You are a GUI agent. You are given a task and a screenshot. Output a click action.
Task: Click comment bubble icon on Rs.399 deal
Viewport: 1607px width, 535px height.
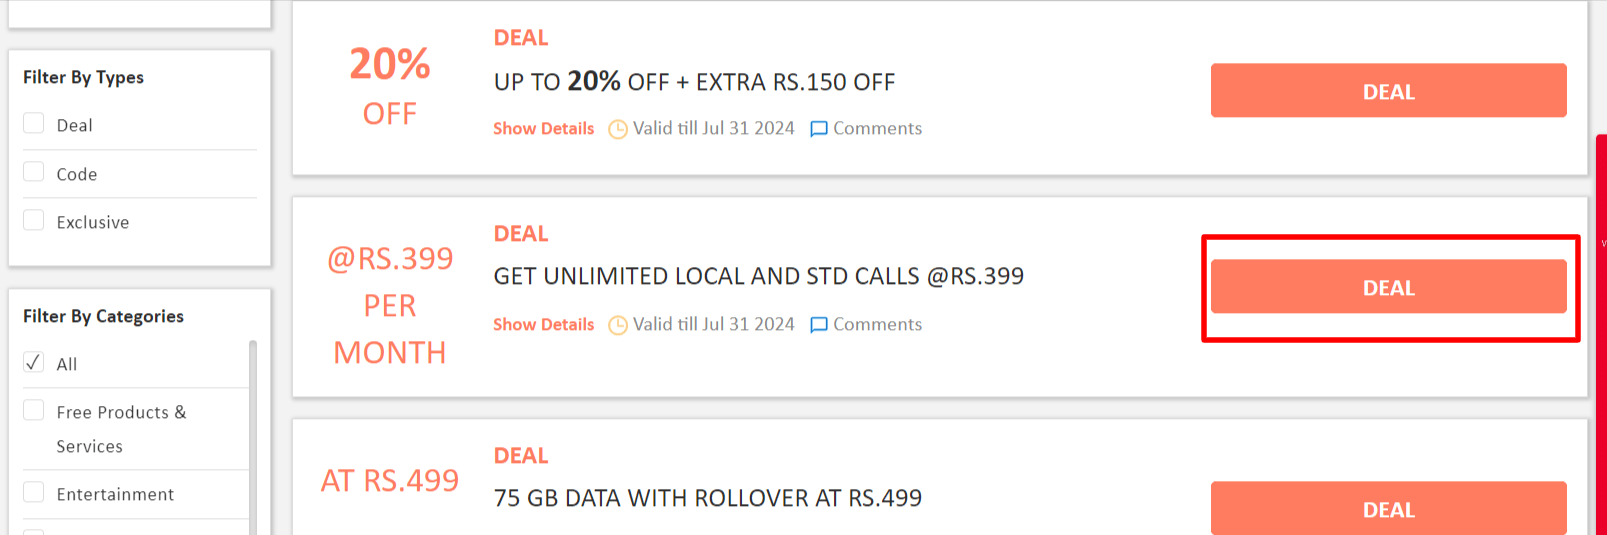coord(819,325)
